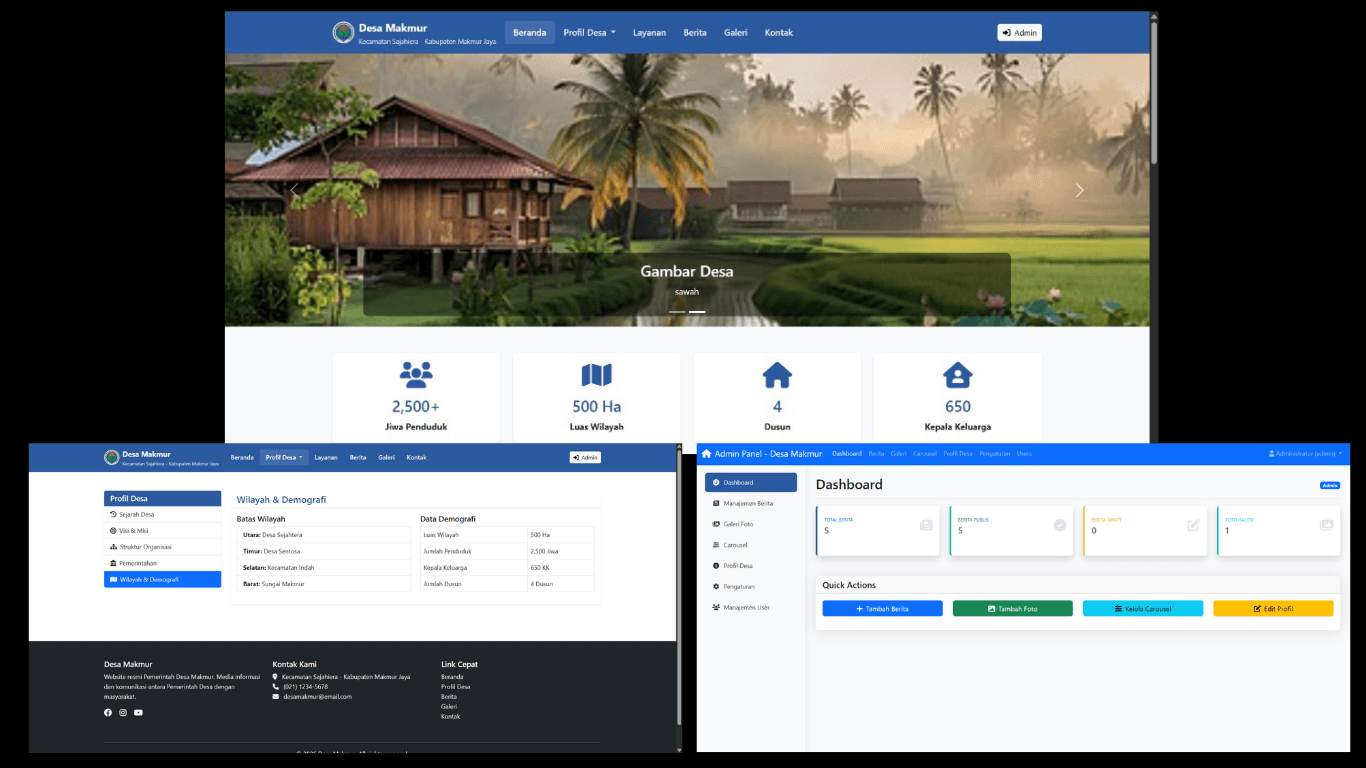Click the checkmark icon on the Berita Publis card
The image size is (1366, 768).
pos(1060,525)
